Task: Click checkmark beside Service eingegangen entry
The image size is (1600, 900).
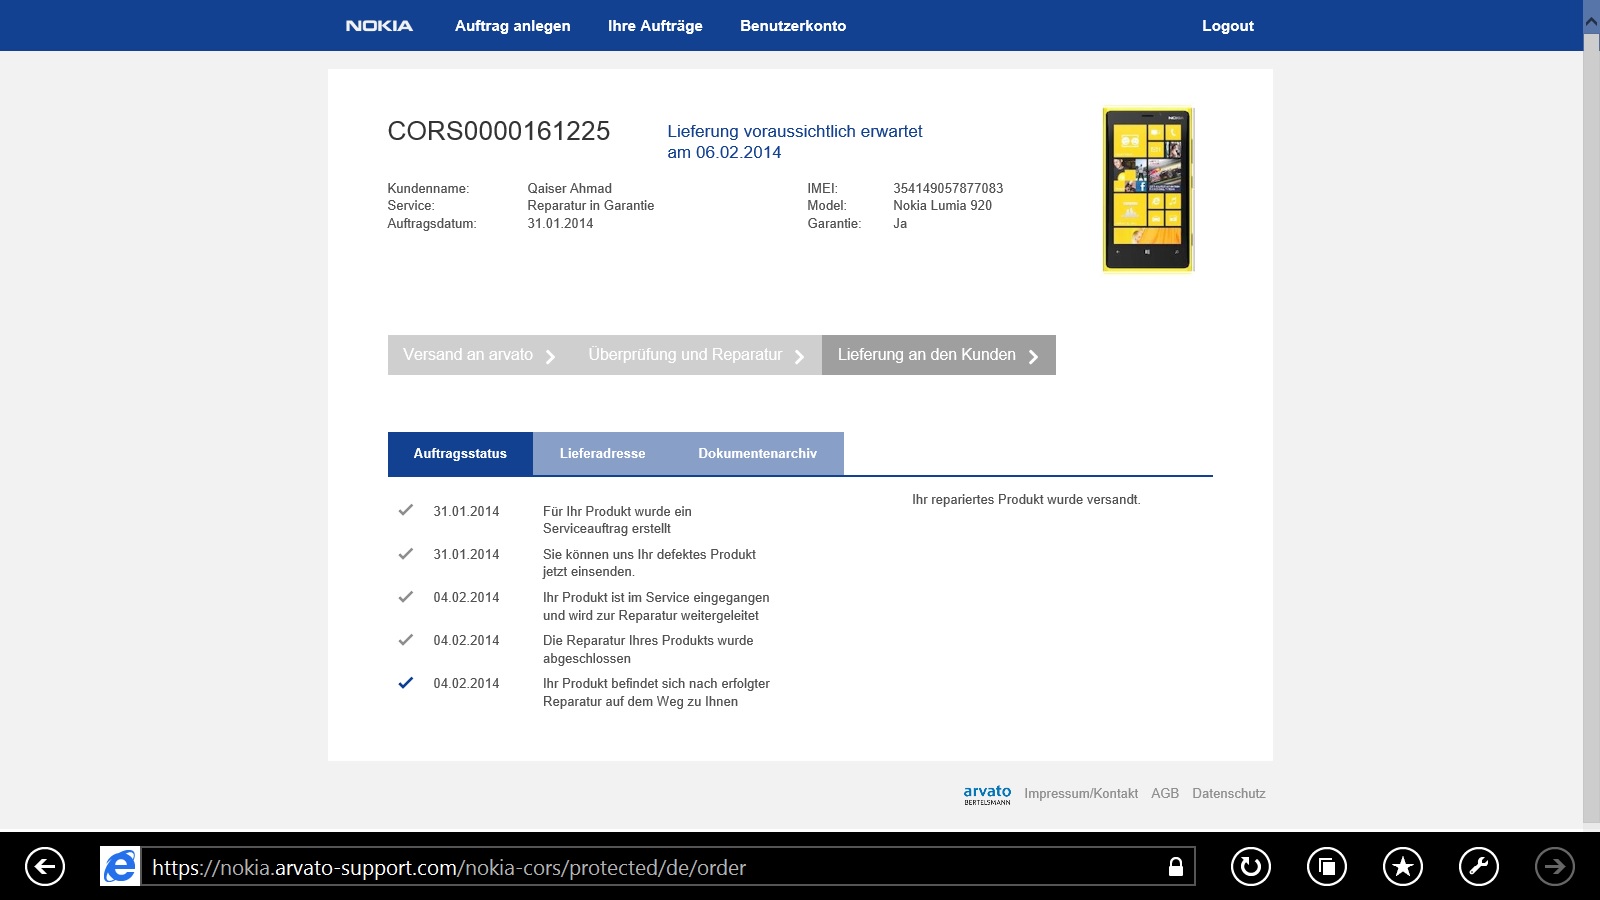Action: (x=405, y=596)
